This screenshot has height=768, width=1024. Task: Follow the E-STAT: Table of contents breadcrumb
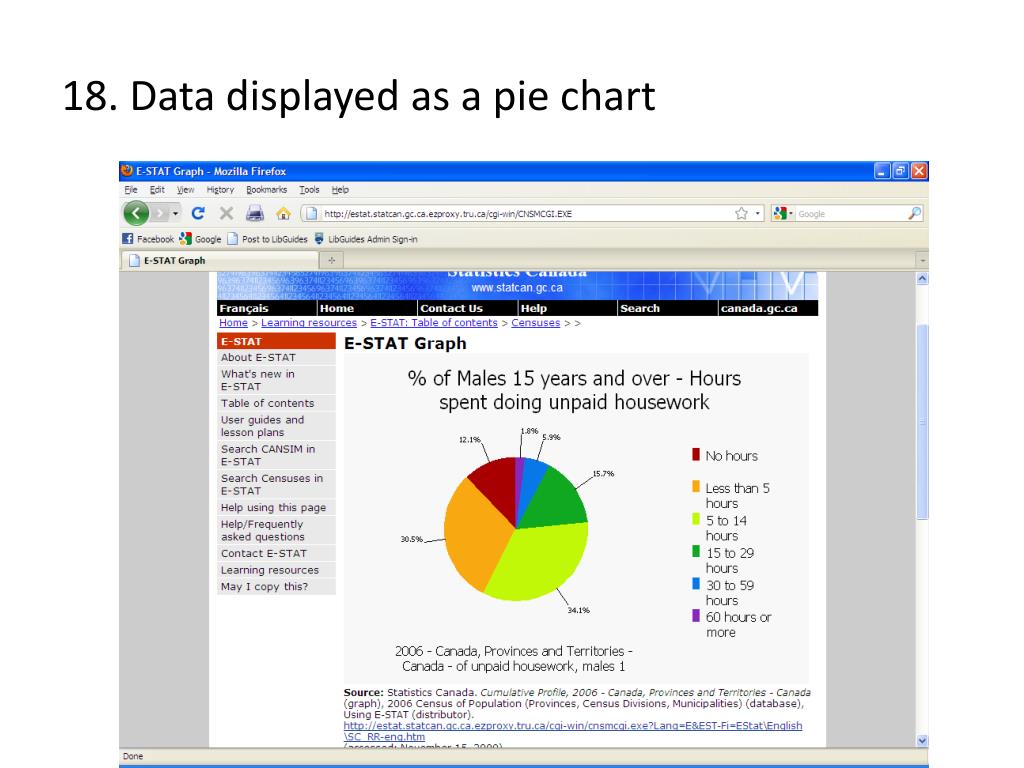tap(434, 323)
